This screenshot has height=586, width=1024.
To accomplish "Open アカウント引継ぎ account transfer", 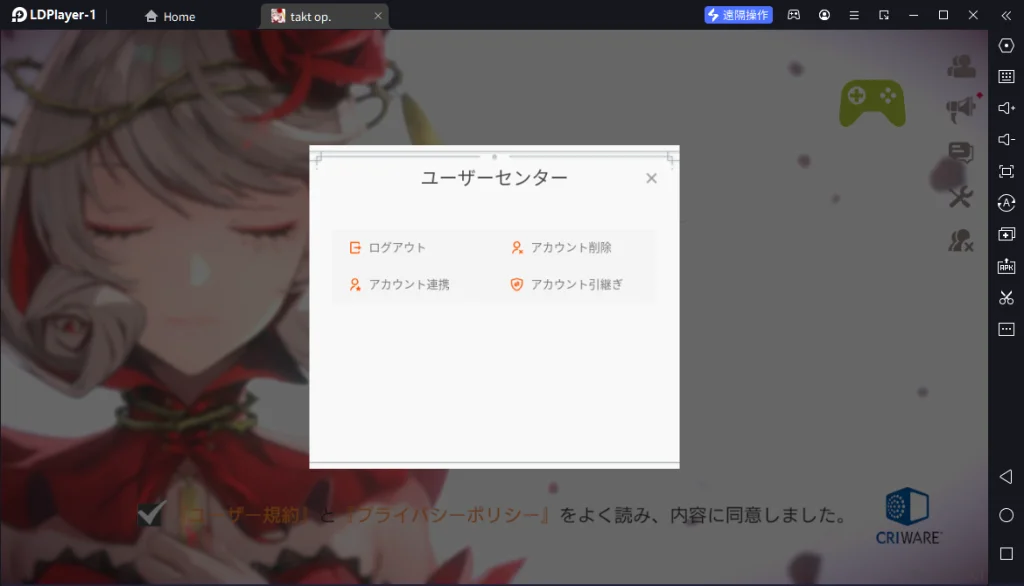I will (x=566, y=284).
